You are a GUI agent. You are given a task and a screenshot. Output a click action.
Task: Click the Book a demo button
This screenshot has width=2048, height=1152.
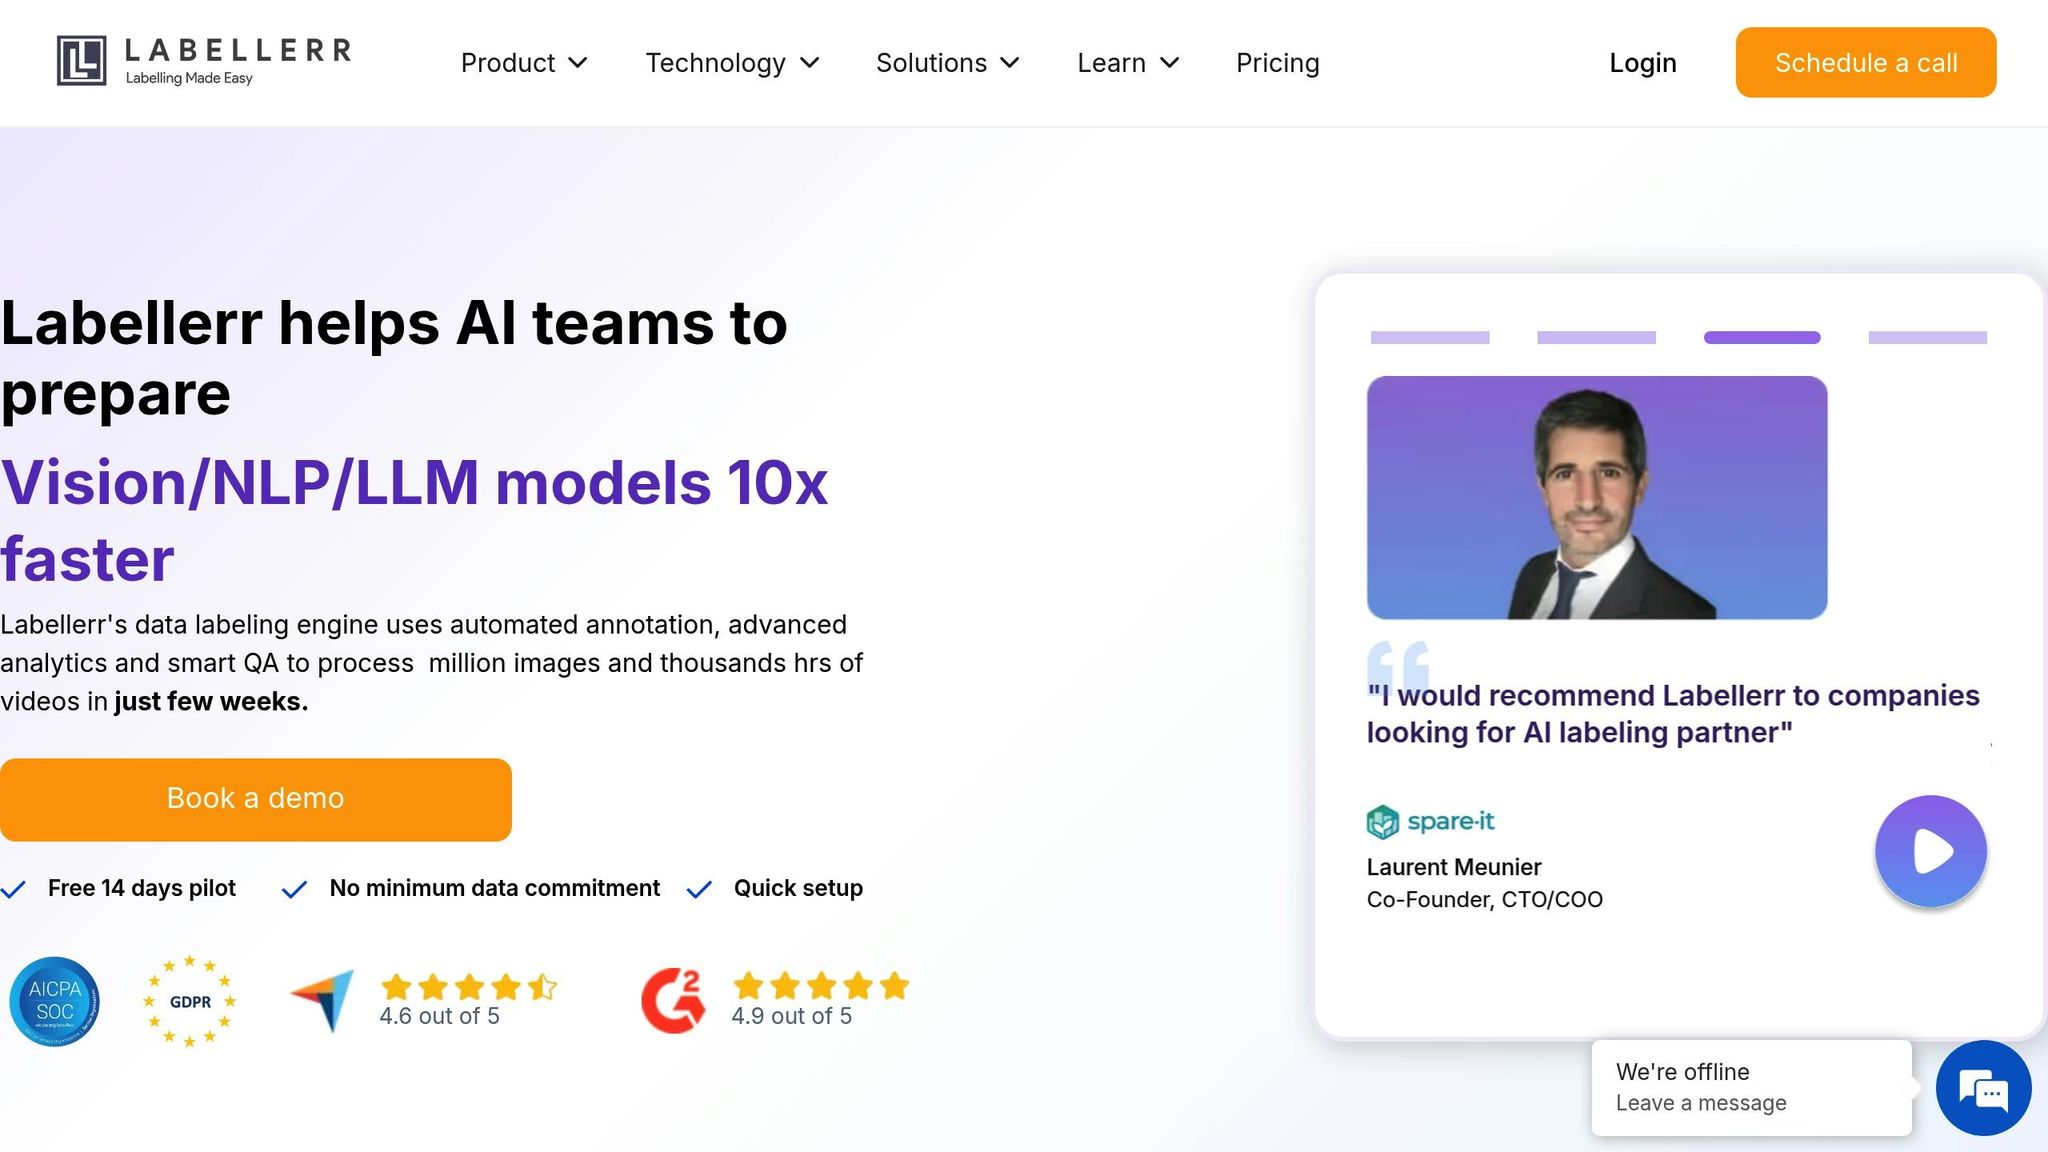(256, 799)
